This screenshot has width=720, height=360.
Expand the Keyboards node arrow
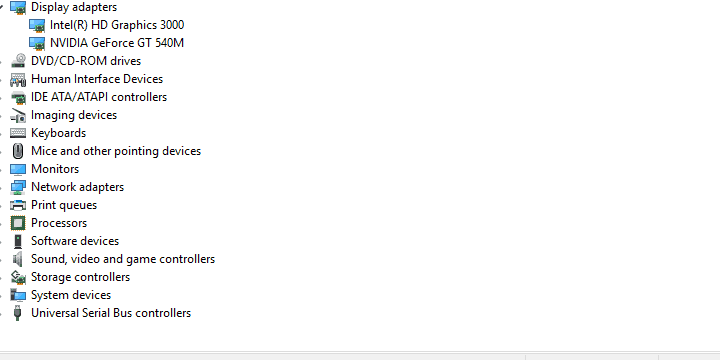(2, 133)
